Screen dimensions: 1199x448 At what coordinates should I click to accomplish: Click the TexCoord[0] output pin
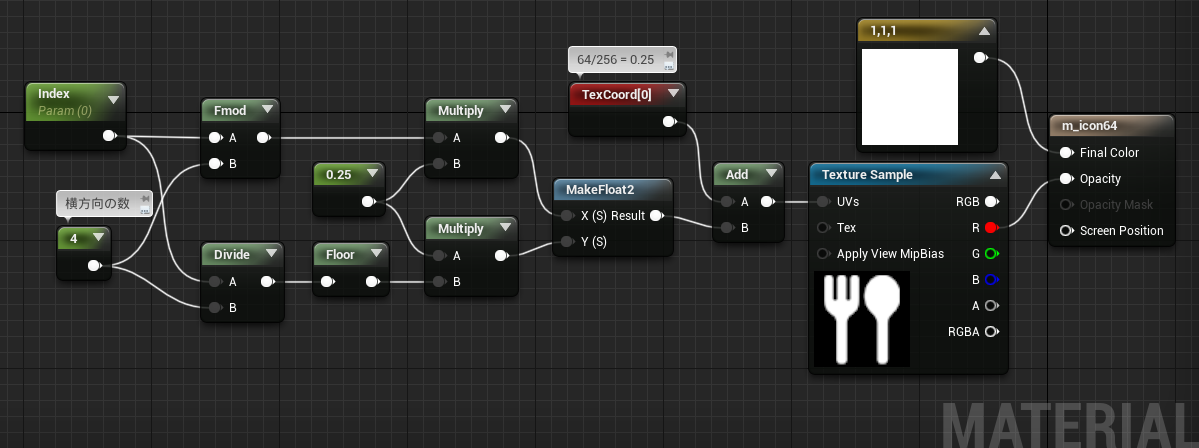tap(668, 121)
